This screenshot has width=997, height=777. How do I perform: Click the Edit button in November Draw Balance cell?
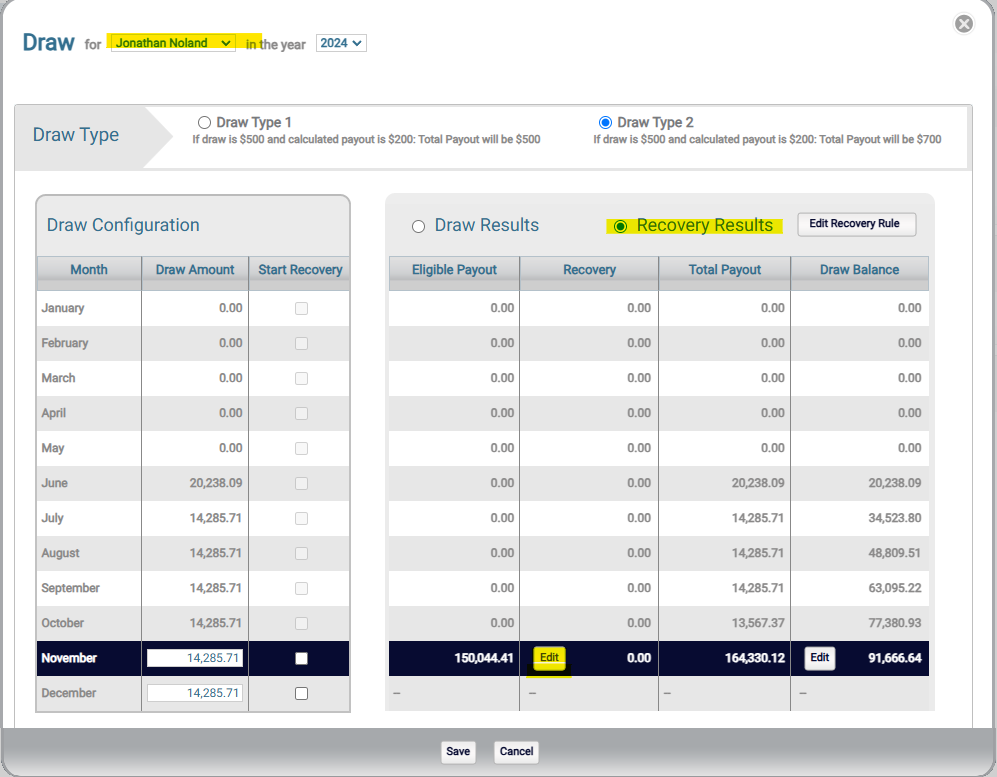click(x=820, y=657)
